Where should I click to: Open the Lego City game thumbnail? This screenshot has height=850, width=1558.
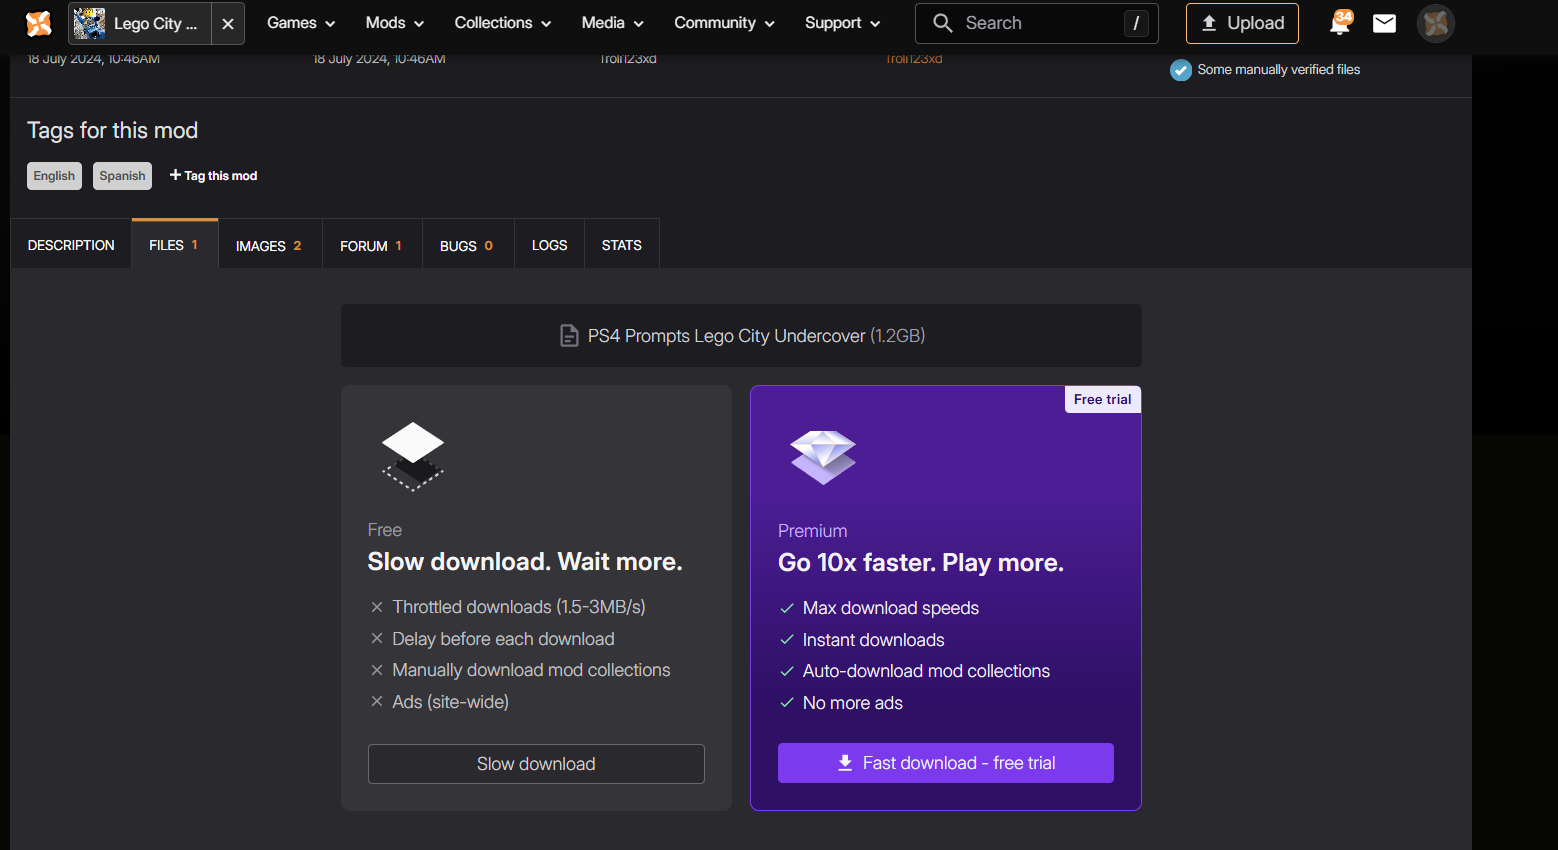click(89, 23)
